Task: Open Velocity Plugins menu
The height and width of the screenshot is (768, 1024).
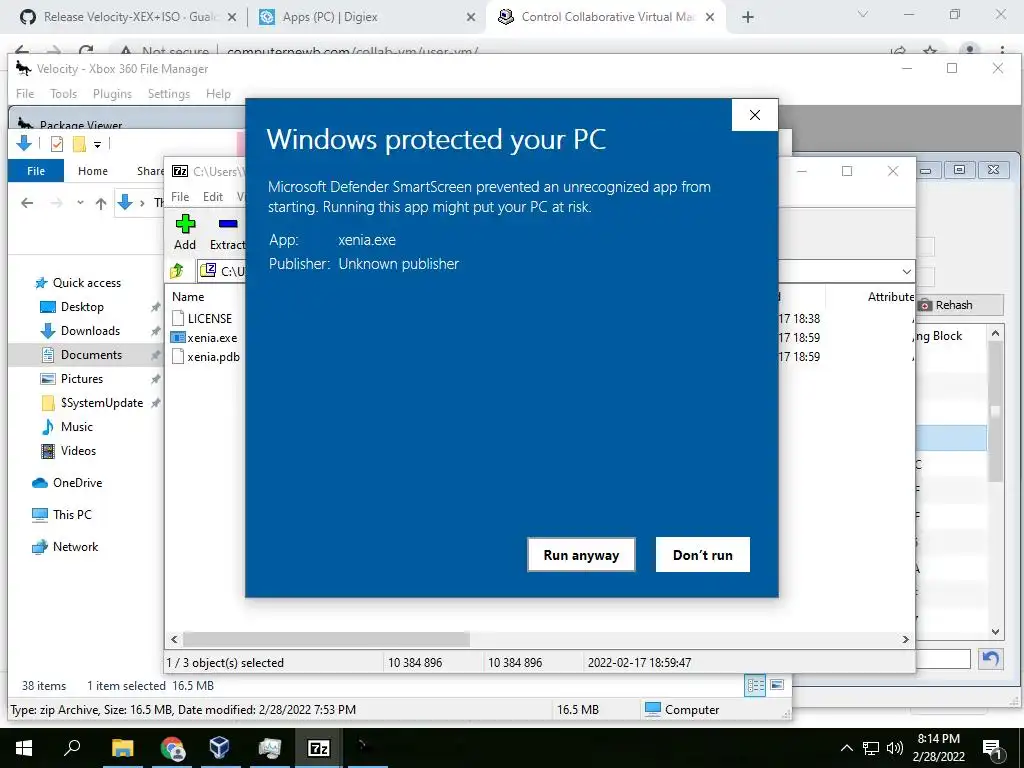Action: point(112,94)
